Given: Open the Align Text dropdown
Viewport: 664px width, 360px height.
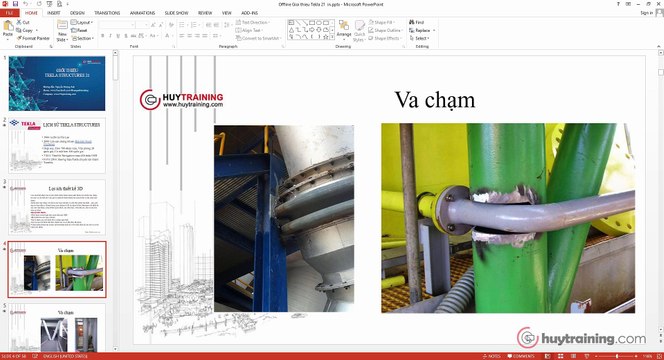Looking at the screenshot, I should tap(249, 30).
